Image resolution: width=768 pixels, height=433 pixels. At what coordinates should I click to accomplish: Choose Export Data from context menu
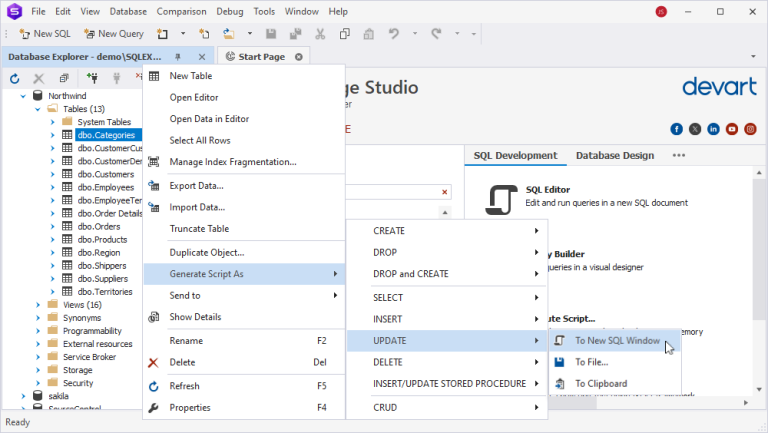coord(244,186)
